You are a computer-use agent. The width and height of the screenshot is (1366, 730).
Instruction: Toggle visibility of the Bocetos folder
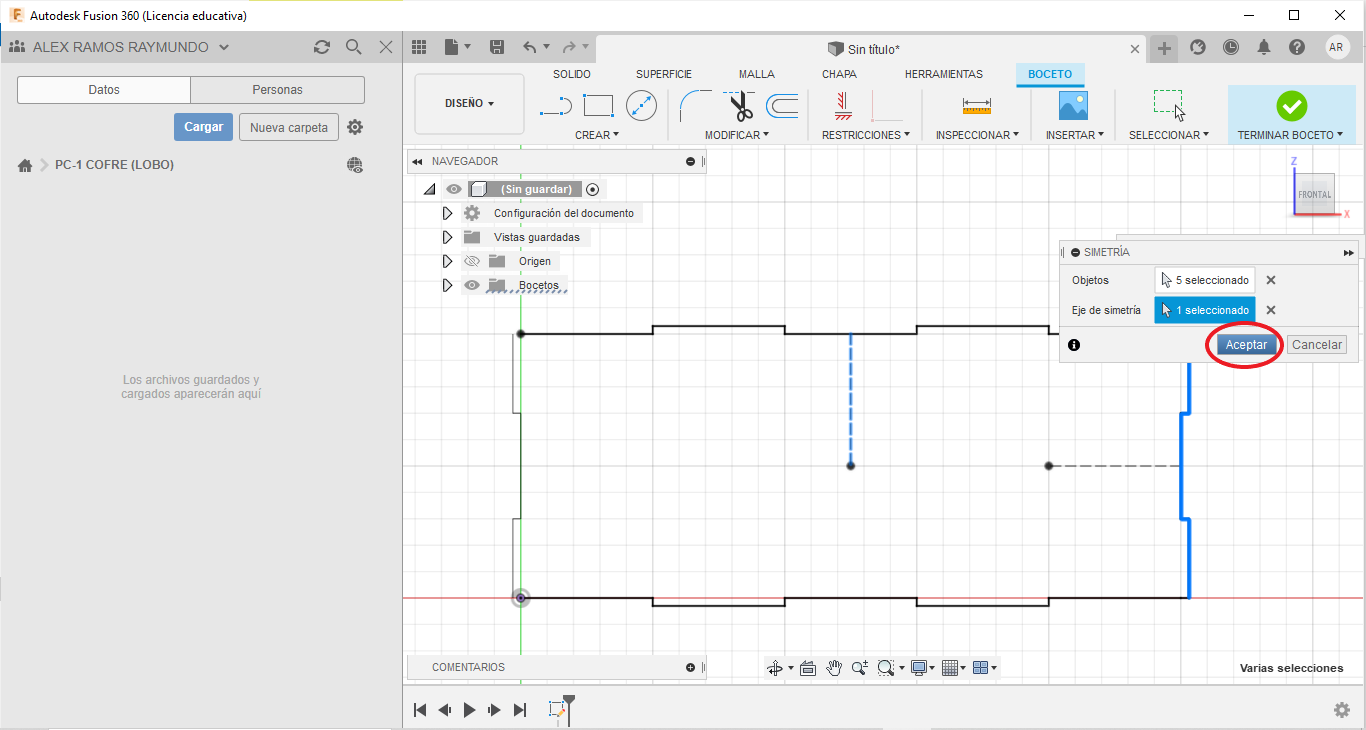(472, 285)
